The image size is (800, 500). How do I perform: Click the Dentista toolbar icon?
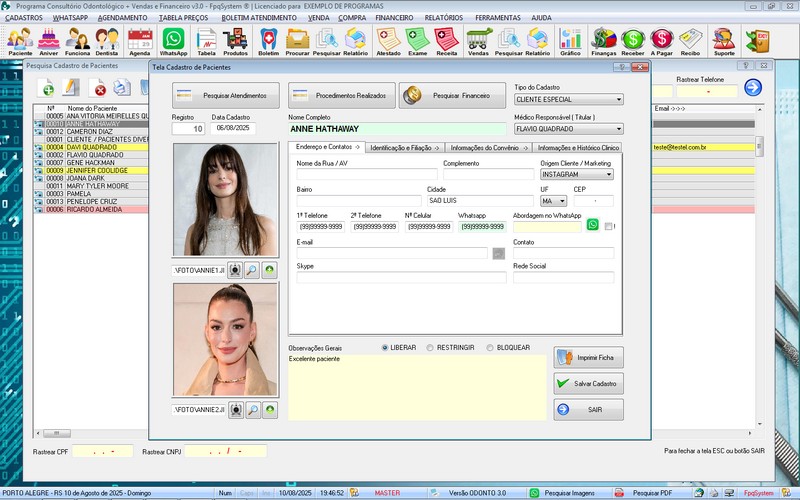pyautogui.click(x=107, y=40)
